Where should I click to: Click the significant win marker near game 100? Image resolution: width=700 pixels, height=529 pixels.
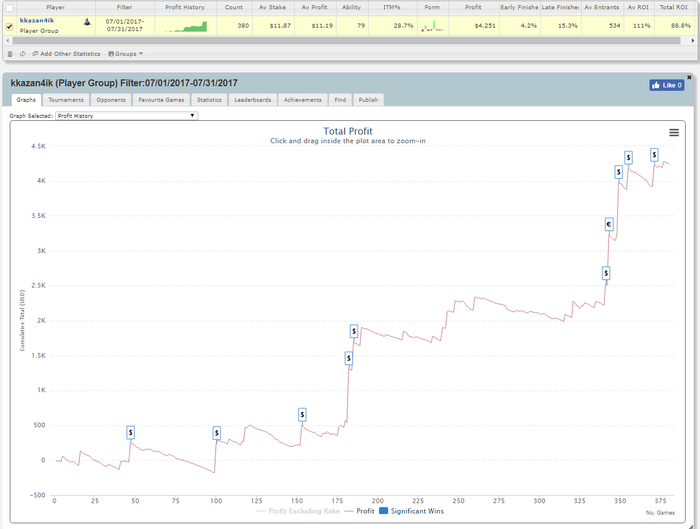click(217, 433)
